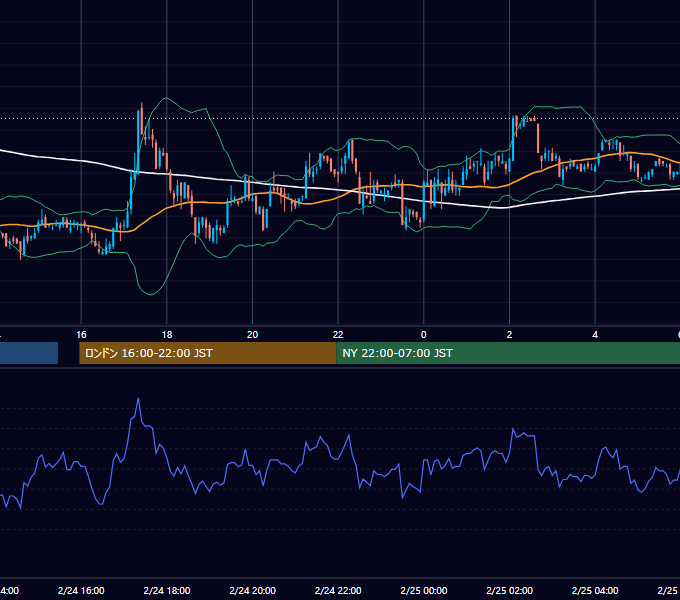Screen dimensions: 680x600
Task: Select the 2/24 20:00 date label
Action: click(x=252, y=590)
